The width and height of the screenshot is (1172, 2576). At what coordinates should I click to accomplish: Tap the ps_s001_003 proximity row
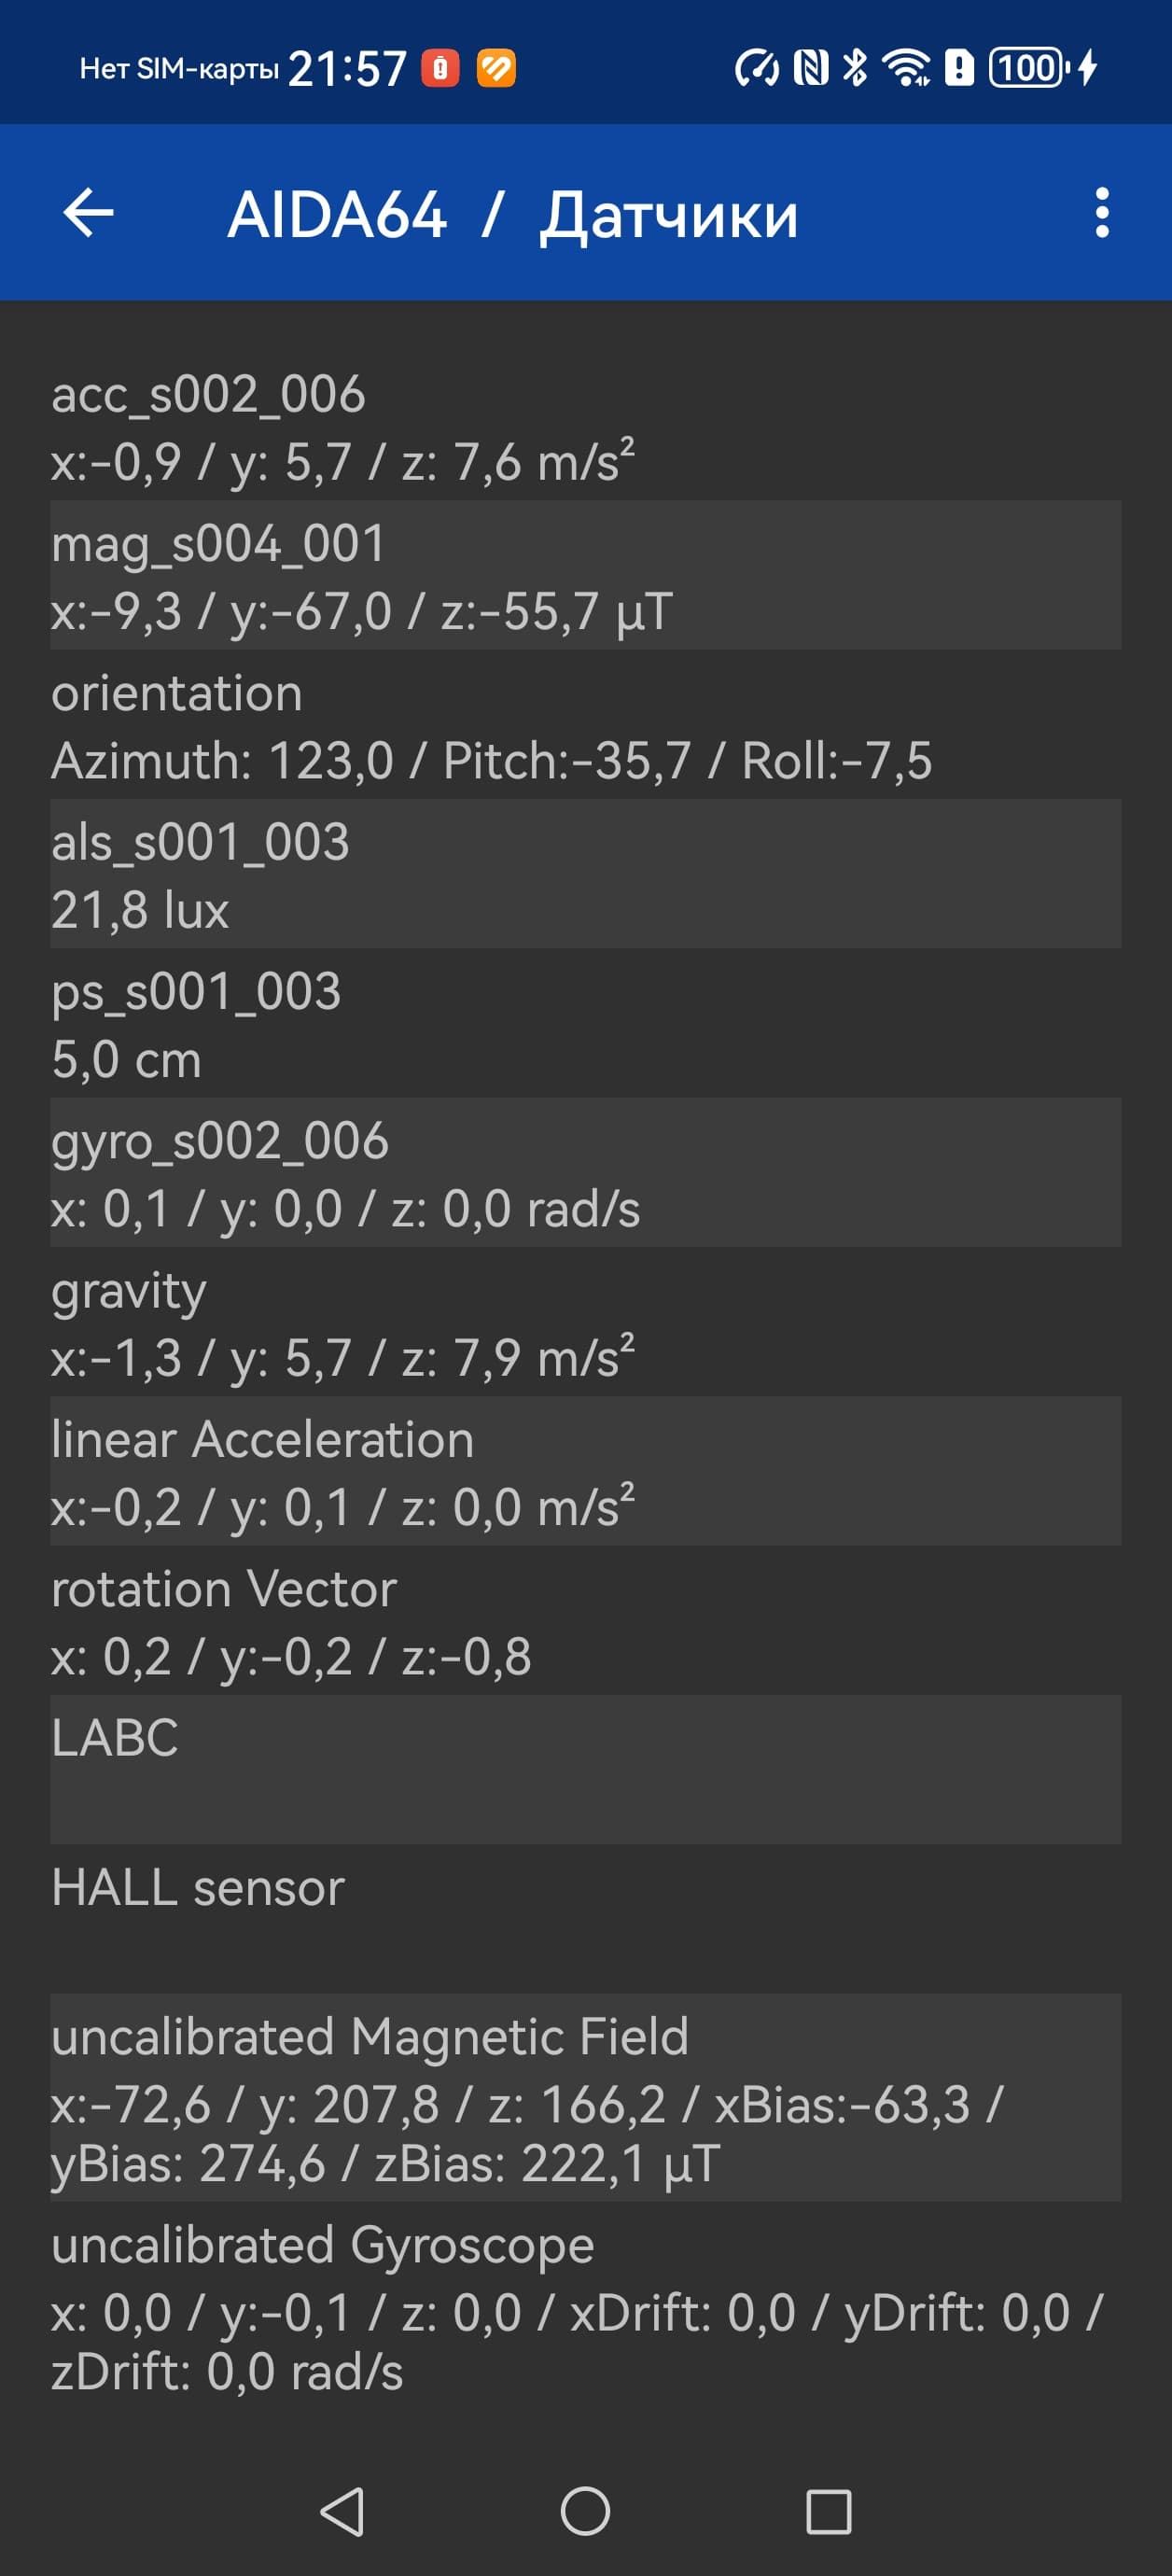(x=585, y=1024)
